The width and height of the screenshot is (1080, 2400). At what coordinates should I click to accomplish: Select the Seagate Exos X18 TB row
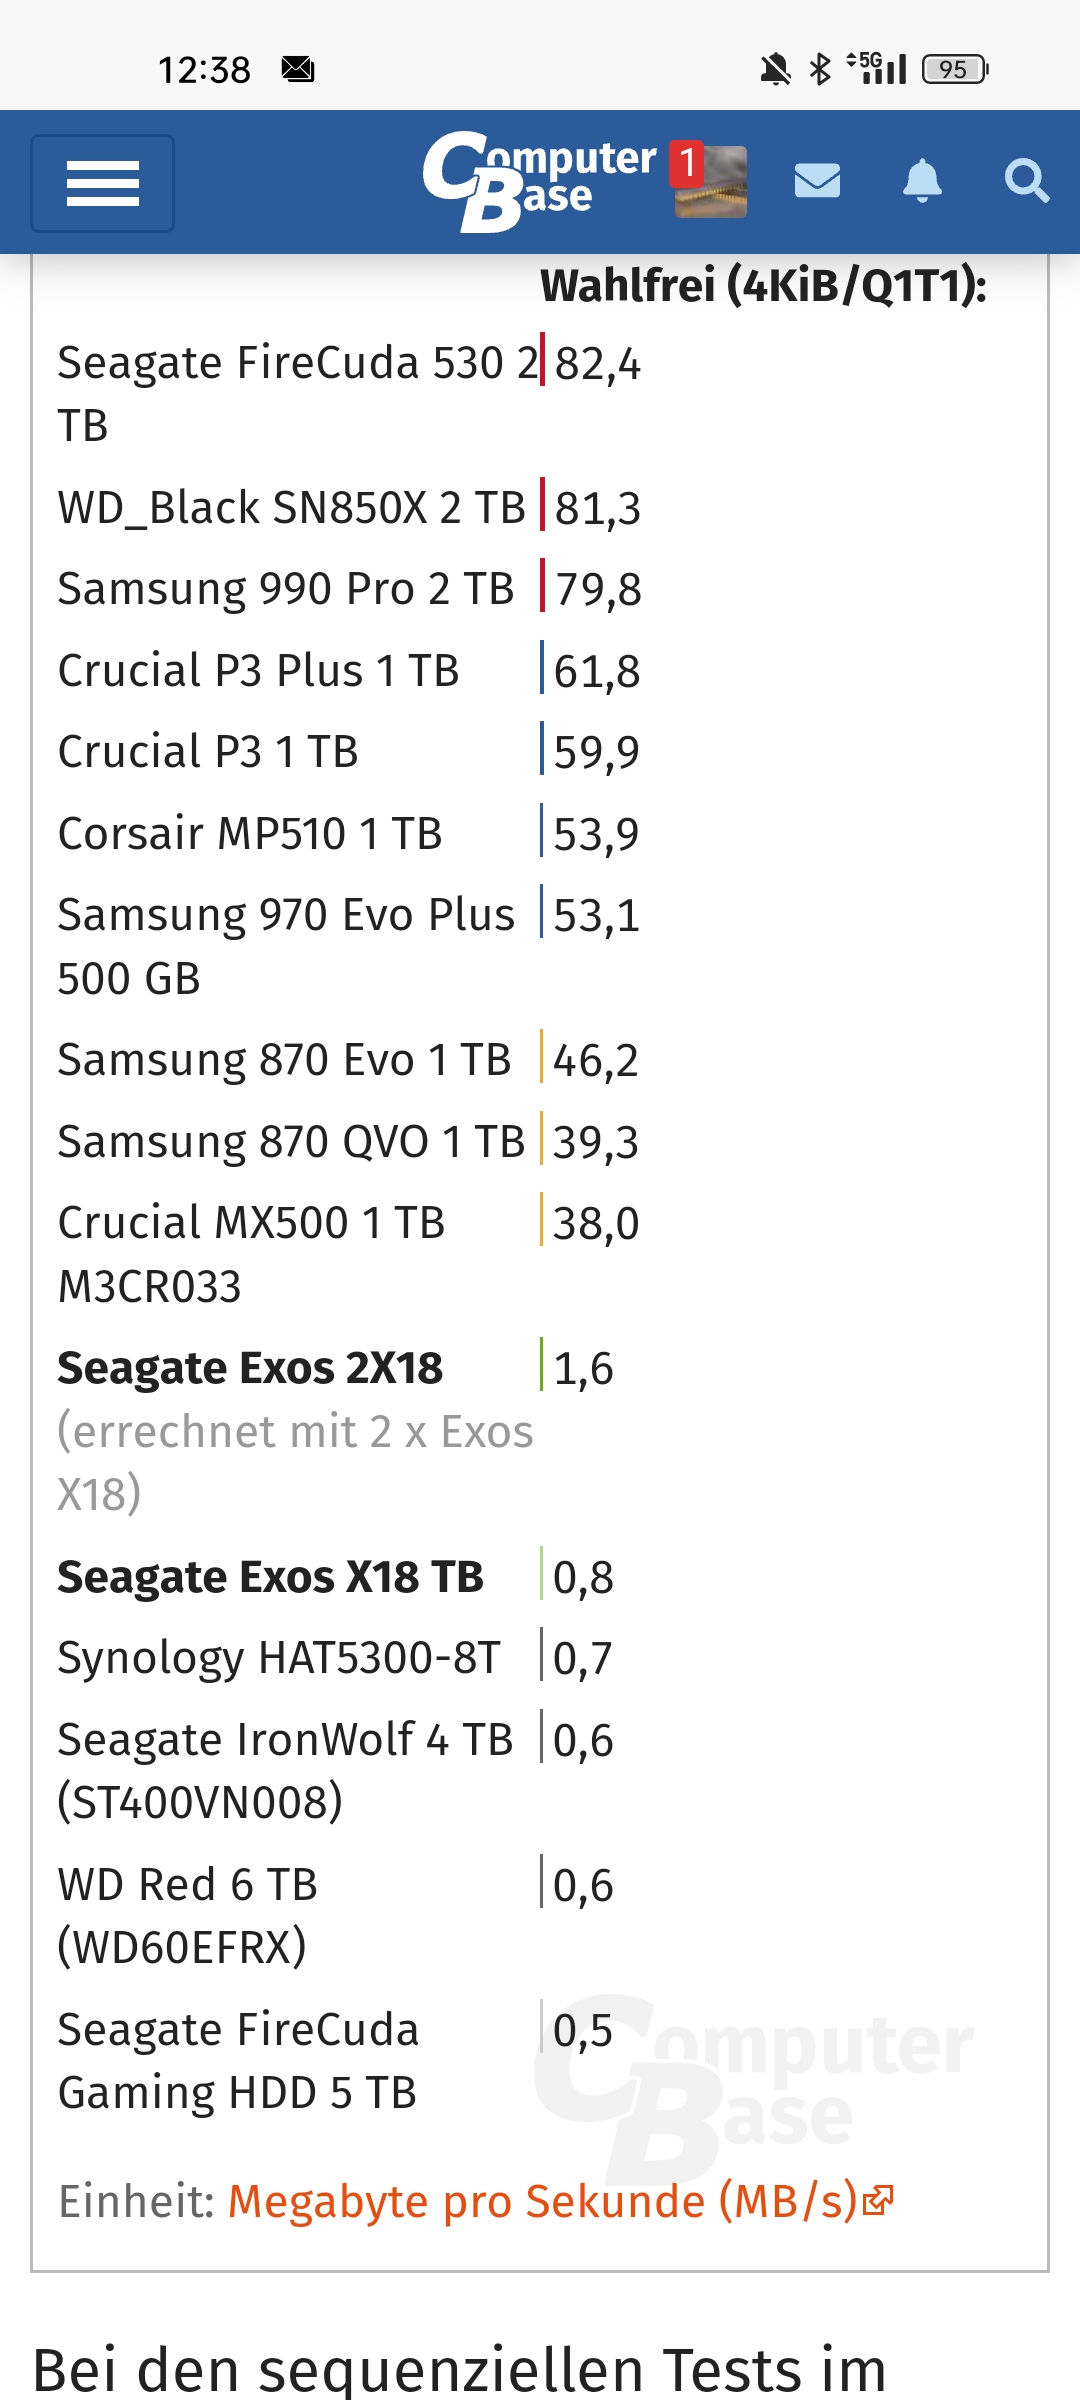point(540,1576)
